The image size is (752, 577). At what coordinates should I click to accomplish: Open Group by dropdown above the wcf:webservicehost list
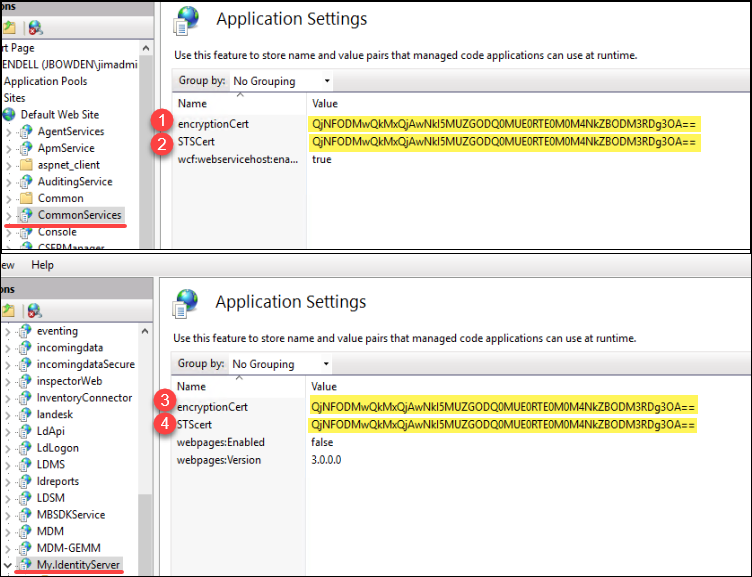(281, 80)
